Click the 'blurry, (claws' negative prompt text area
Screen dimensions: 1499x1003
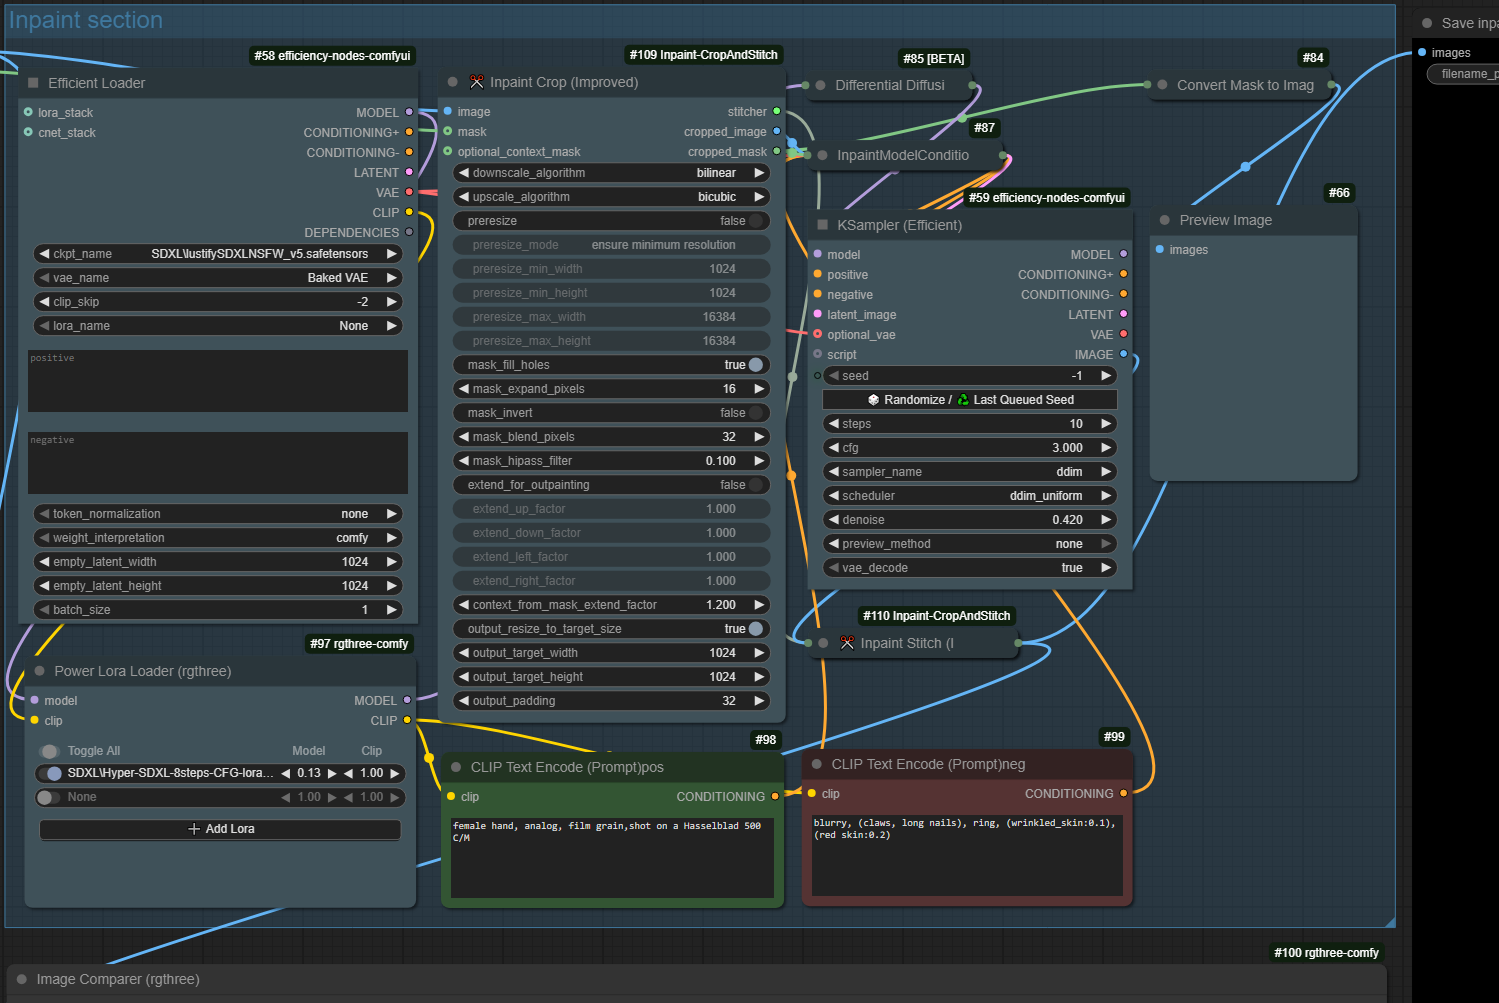(x=967, y=855)
